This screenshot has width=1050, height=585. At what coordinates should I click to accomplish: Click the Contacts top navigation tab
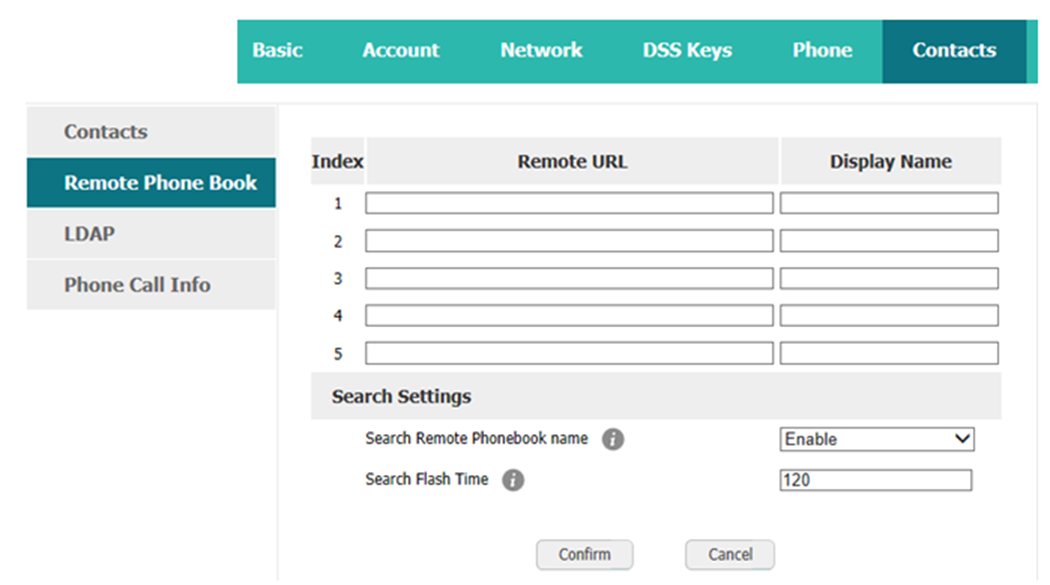tap(954, 51)
